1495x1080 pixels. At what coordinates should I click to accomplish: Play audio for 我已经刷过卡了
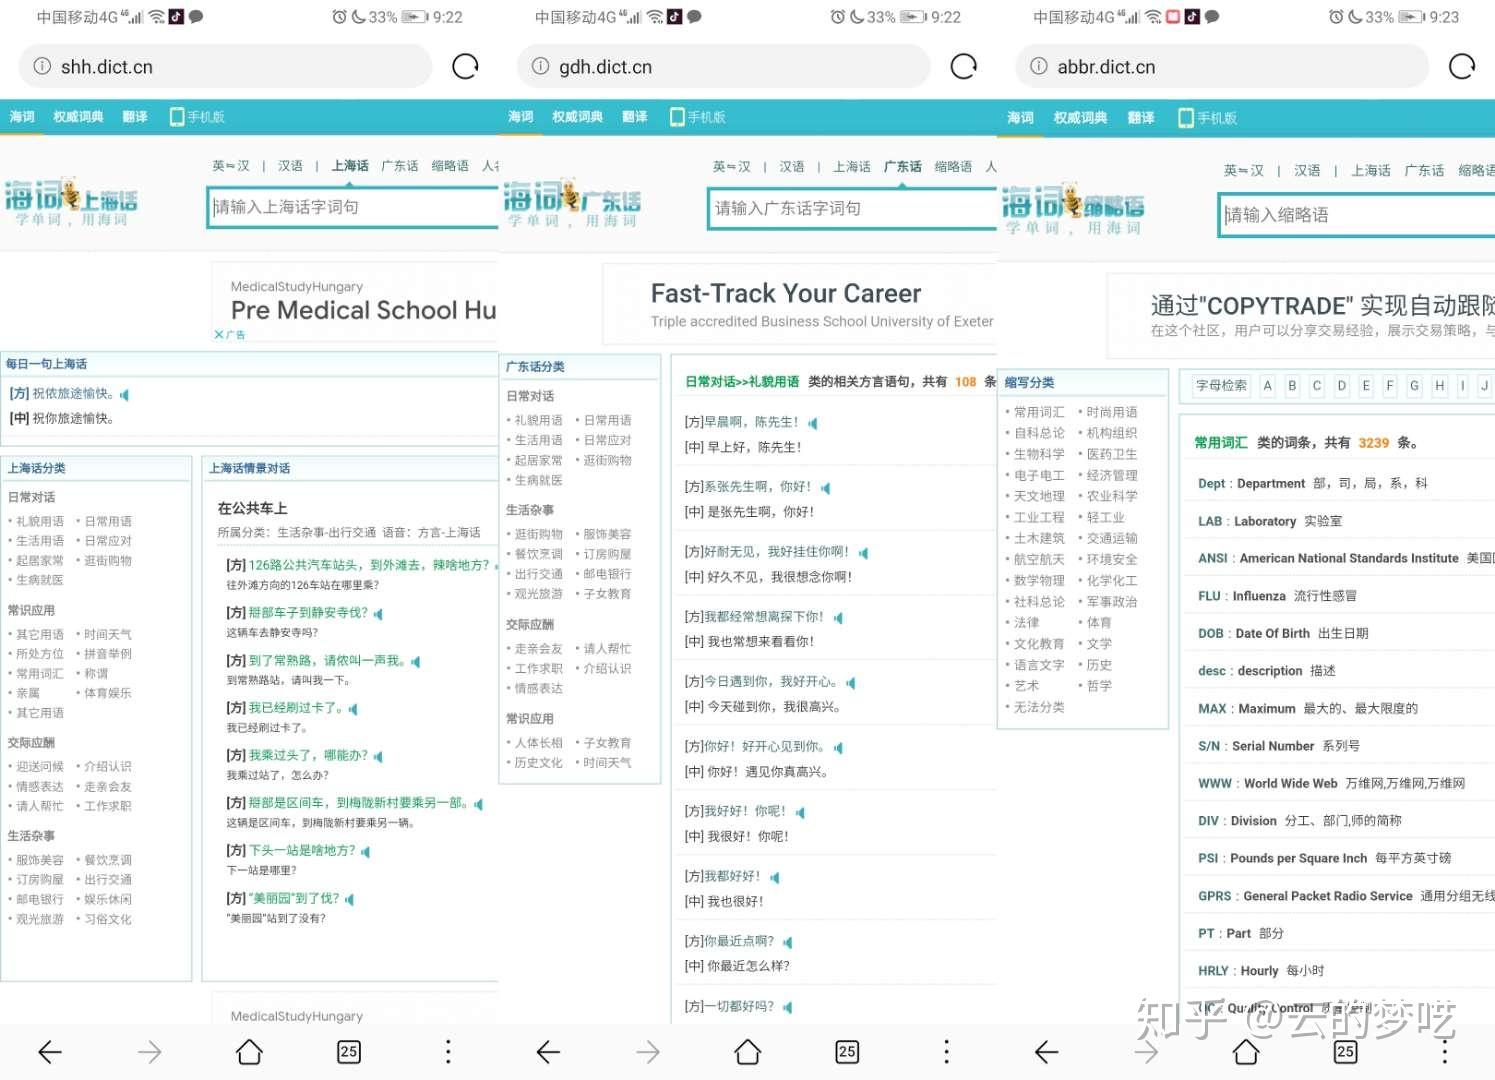pos(353,709)
